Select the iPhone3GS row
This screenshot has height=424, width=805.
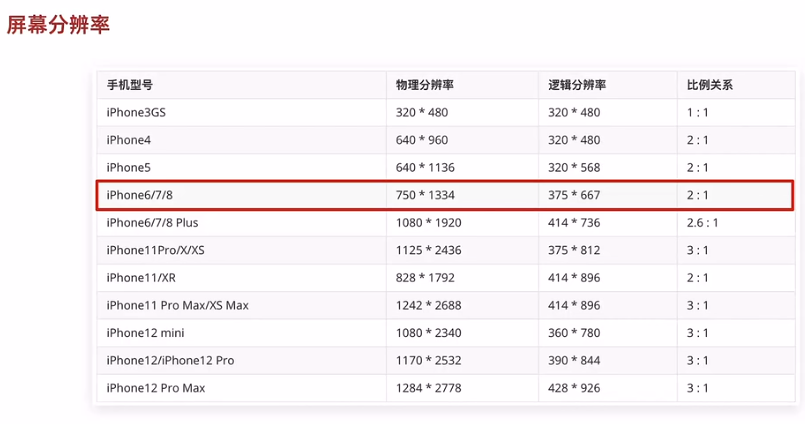click(136, 113)
